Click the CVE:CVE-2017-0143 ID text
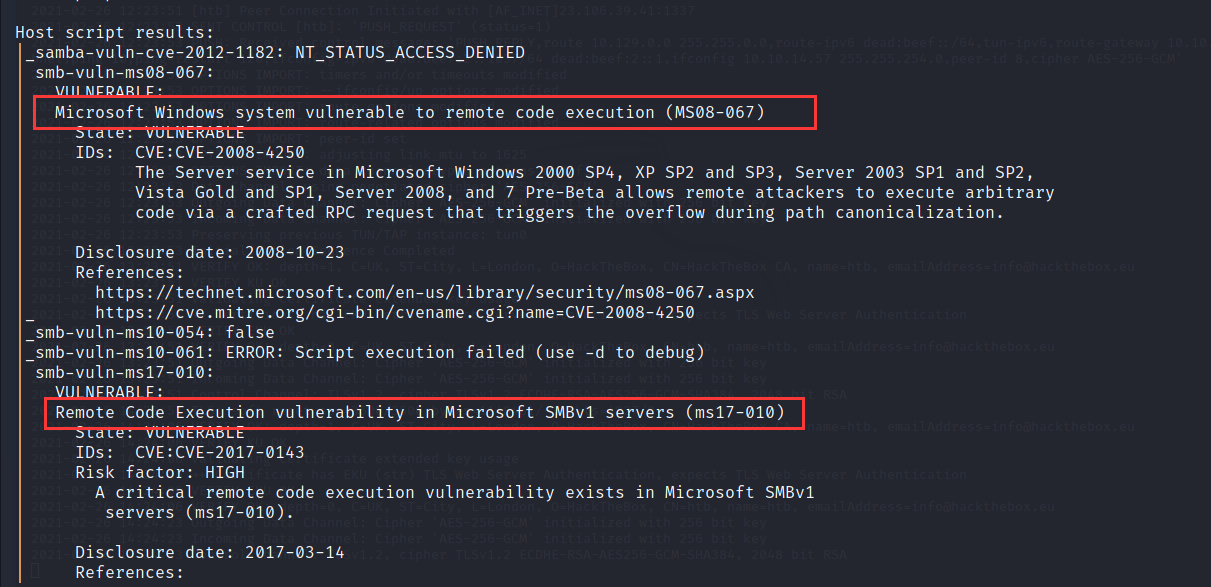Viewport: 1211px width, 587px height. click(x=219, y=452)
